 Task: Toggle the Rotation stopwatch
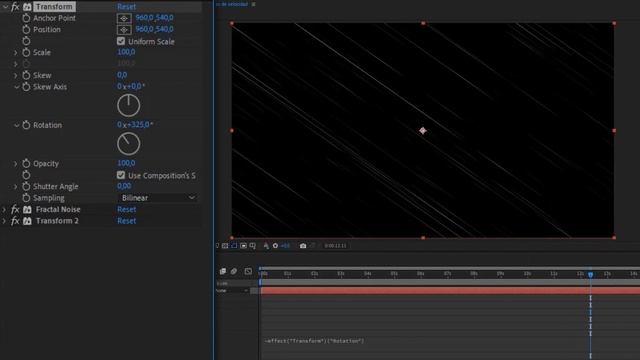[26, 125]
